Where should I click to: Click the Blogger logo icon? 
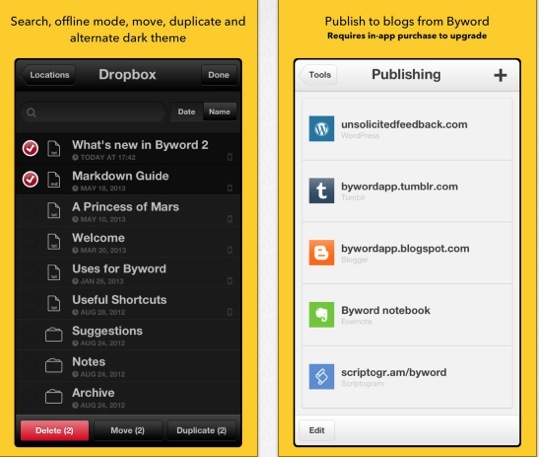pos(321,252)
